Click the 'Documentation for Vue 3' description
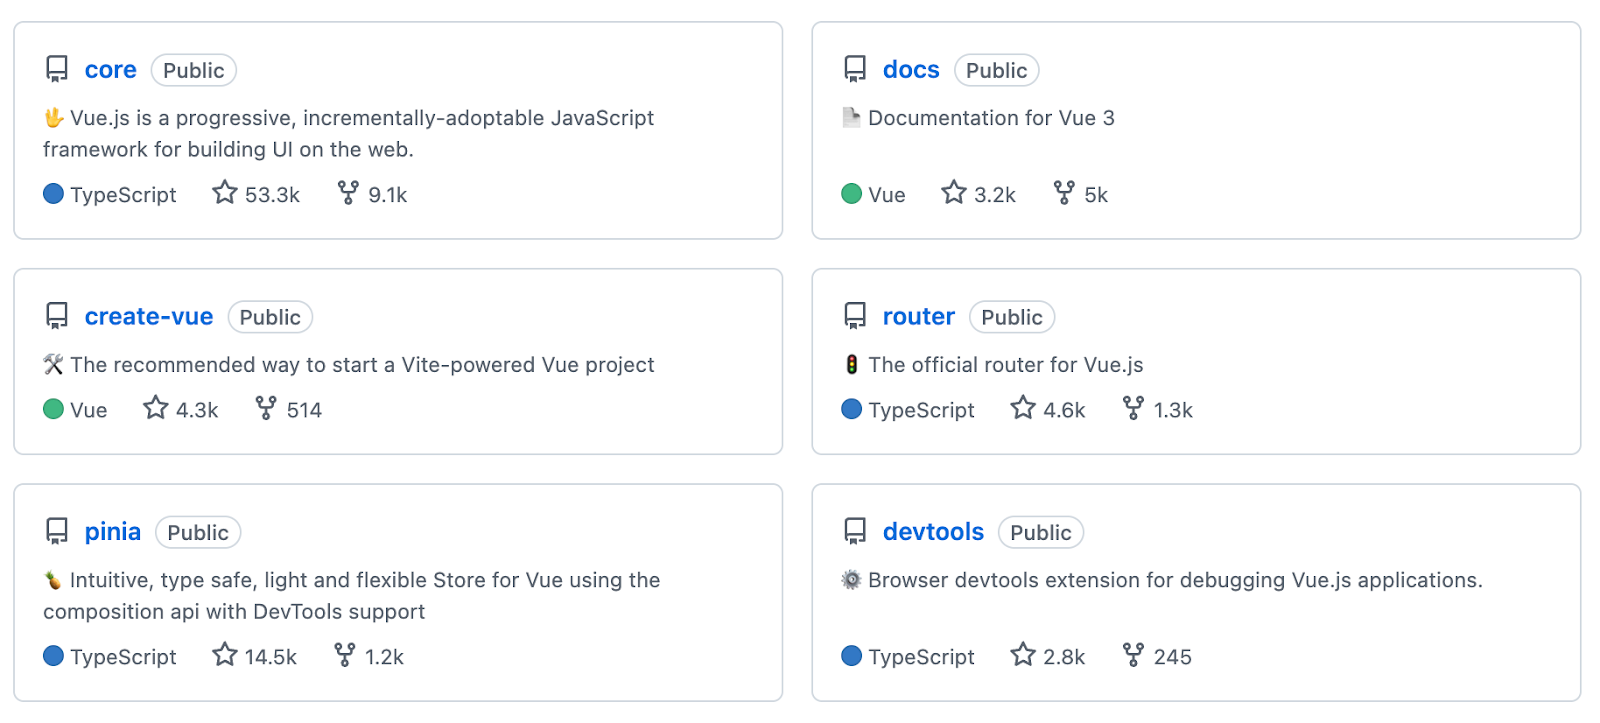Image resolution: width=1600 pixels, height=723 pixels. coord(991,118)
